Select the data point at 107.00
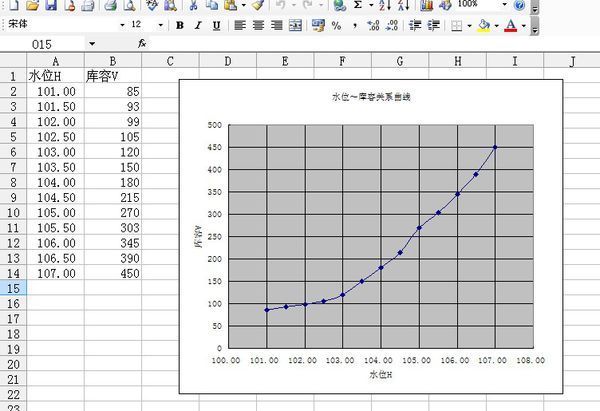The width and height of the screenshot is (600, 411). coord(495,147)
